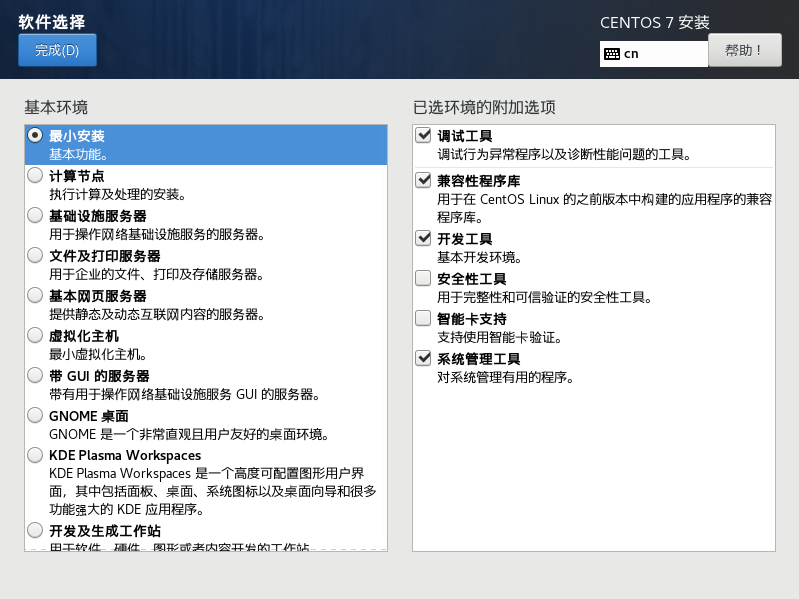Screen dimensions: 799x599
Task: Choose the 开发及生成工作站 radio button
Action: [x=35, y=530]
